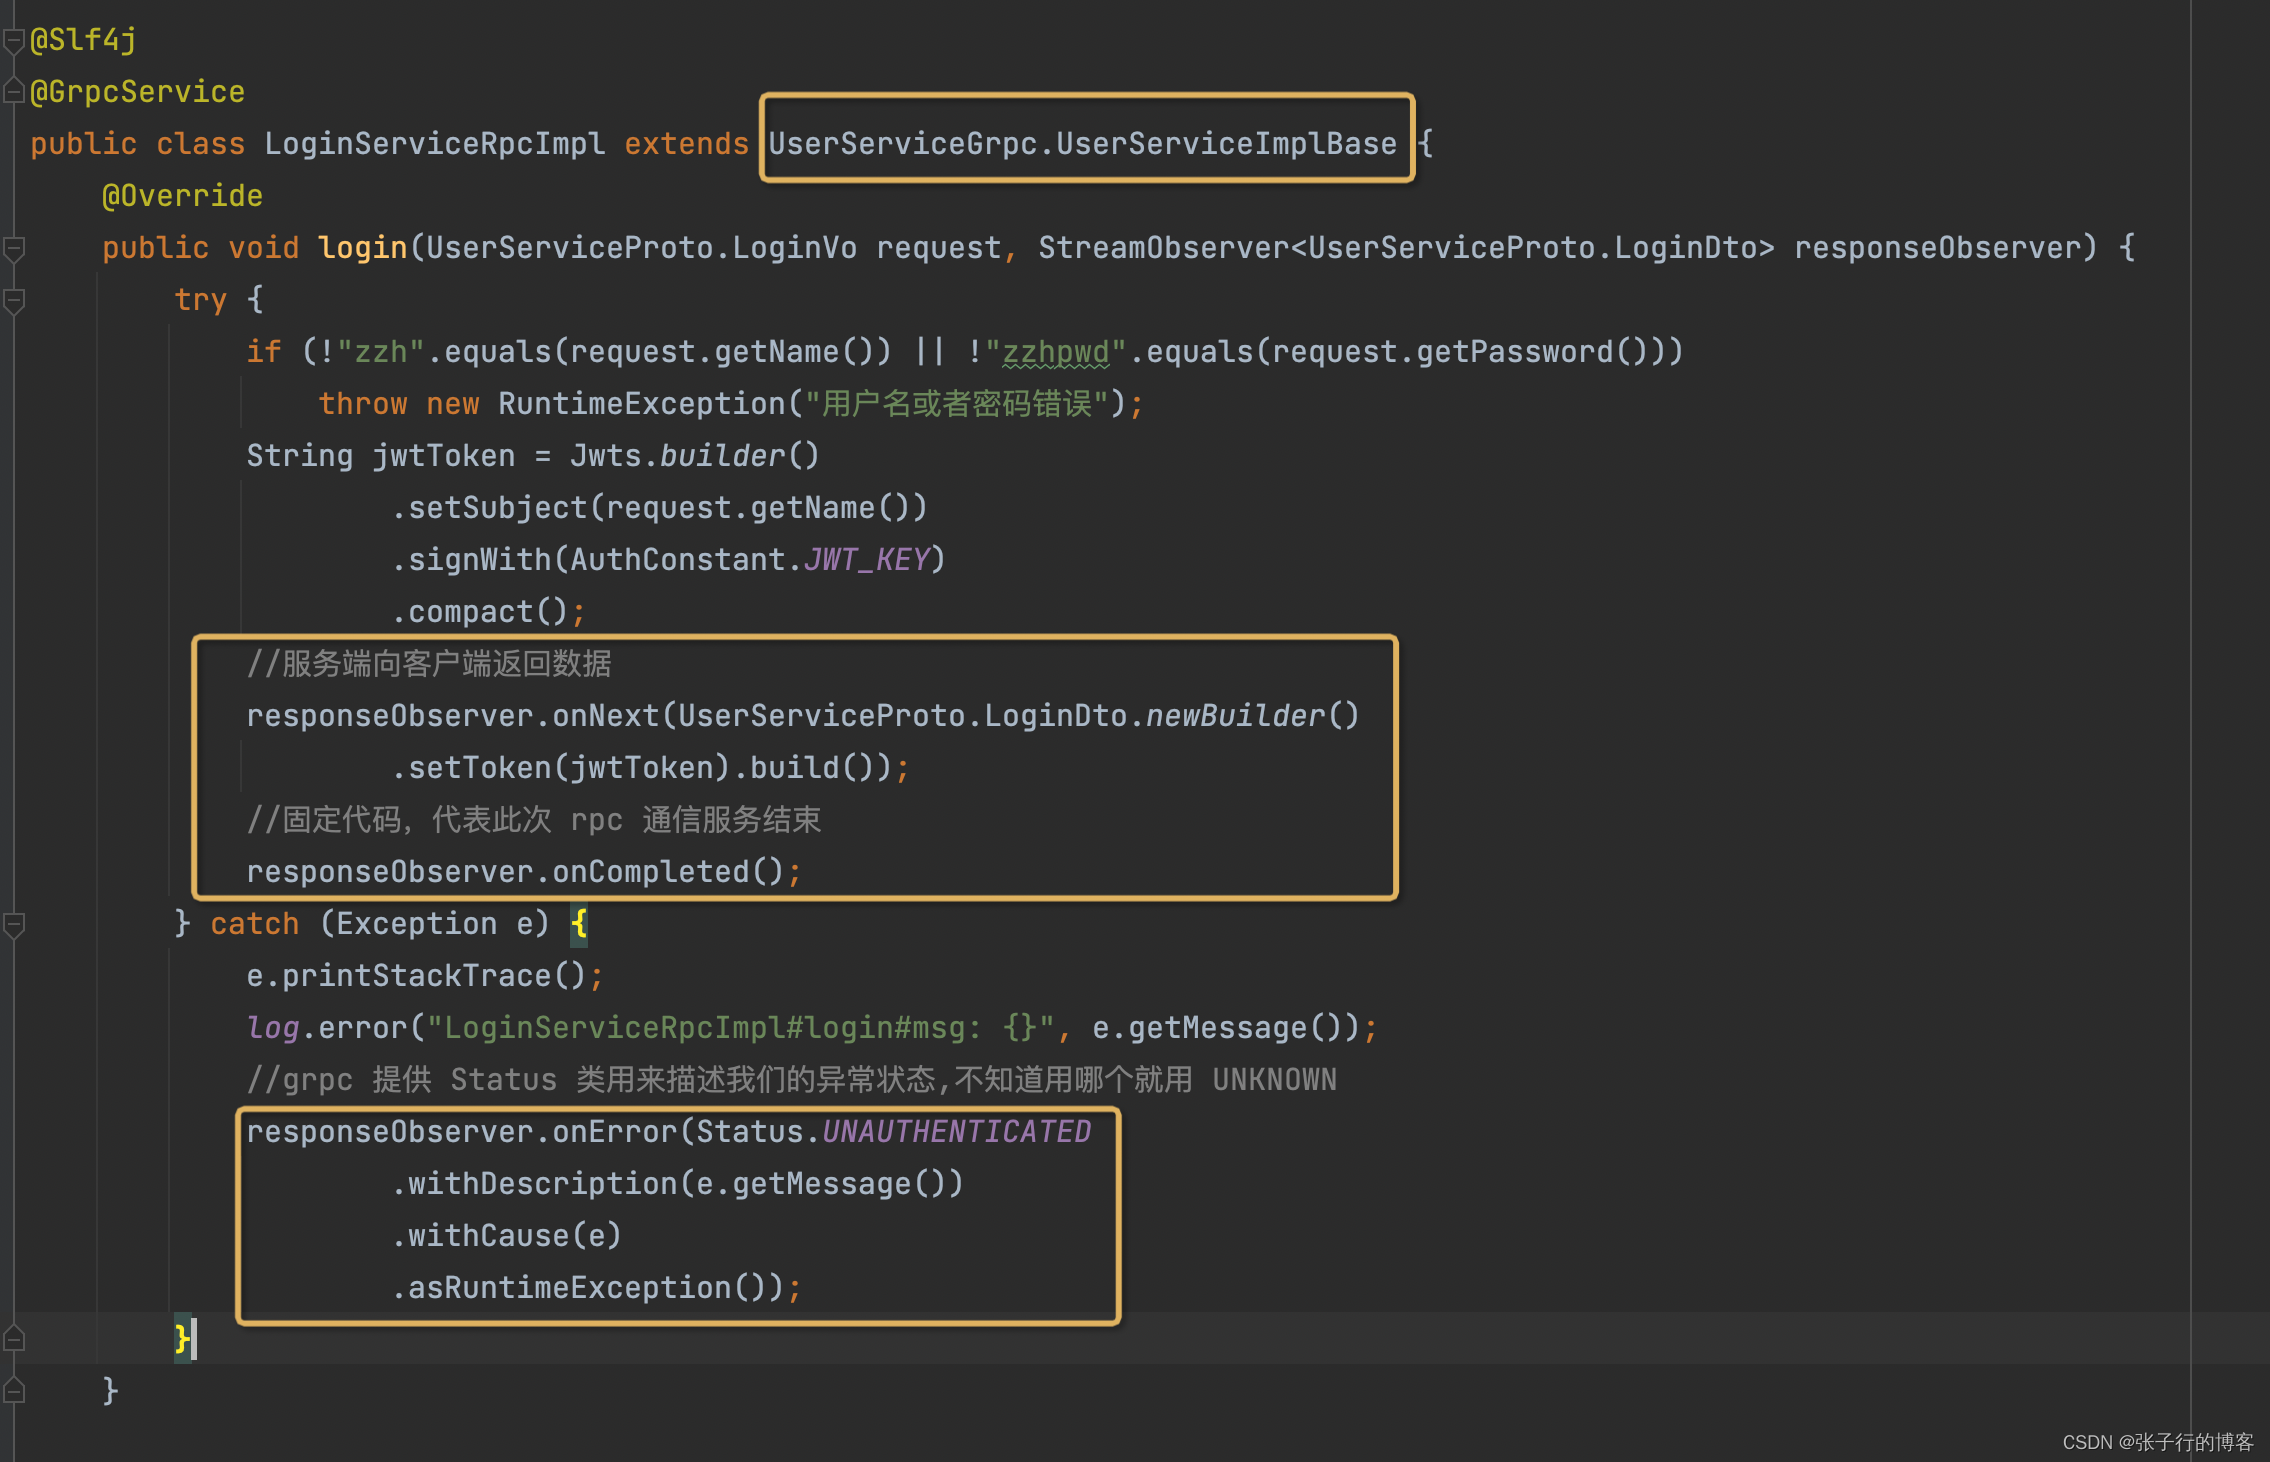Click the newBuilder() method
The width and height of the screenshot is (2270, 1462).
pyautogui.click(x=1253, y=716)
